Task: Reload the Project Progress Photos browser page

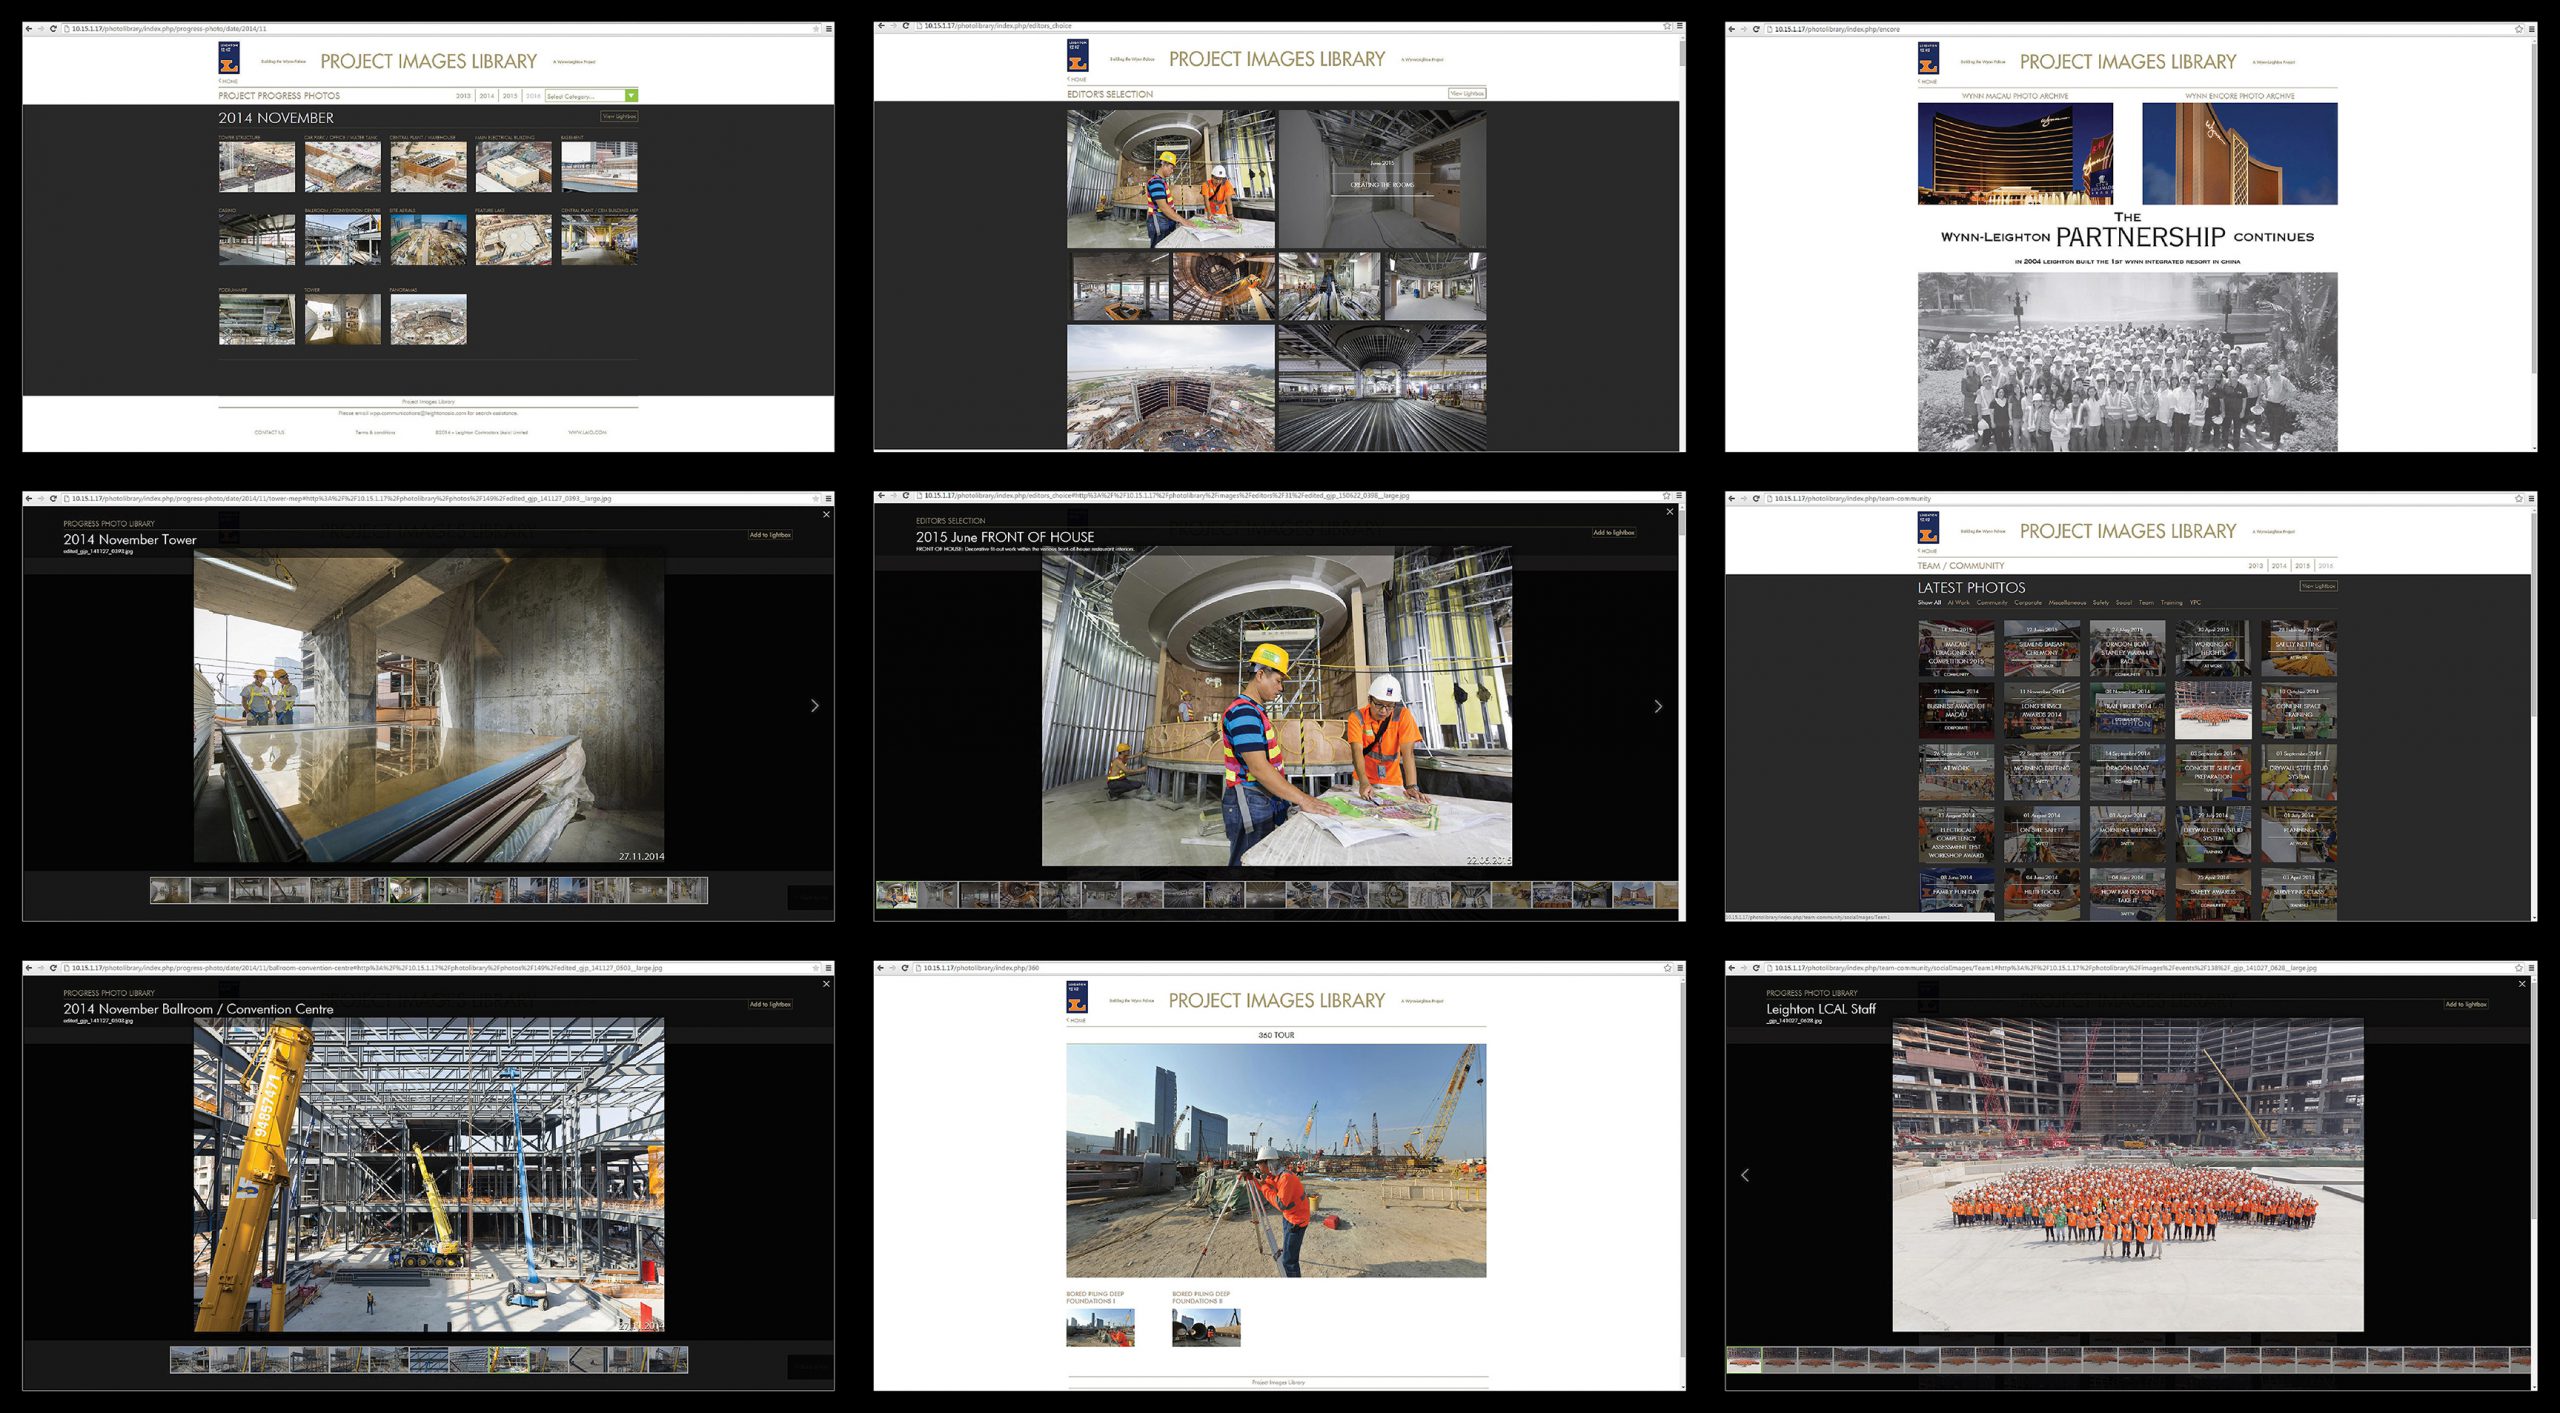Action: 53,29
